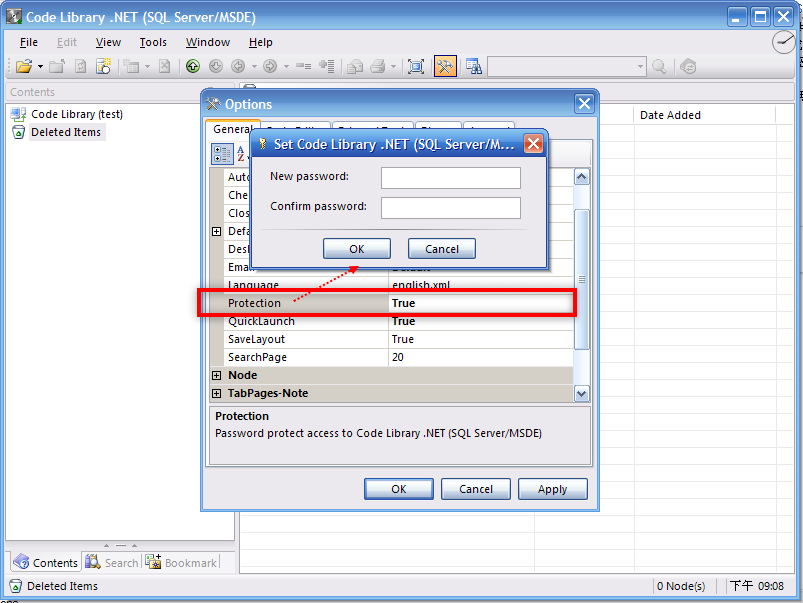This screenshot has width=803, height=603.
Task: Click the grey left arrow toolbar icon
Action: [238, 67]
